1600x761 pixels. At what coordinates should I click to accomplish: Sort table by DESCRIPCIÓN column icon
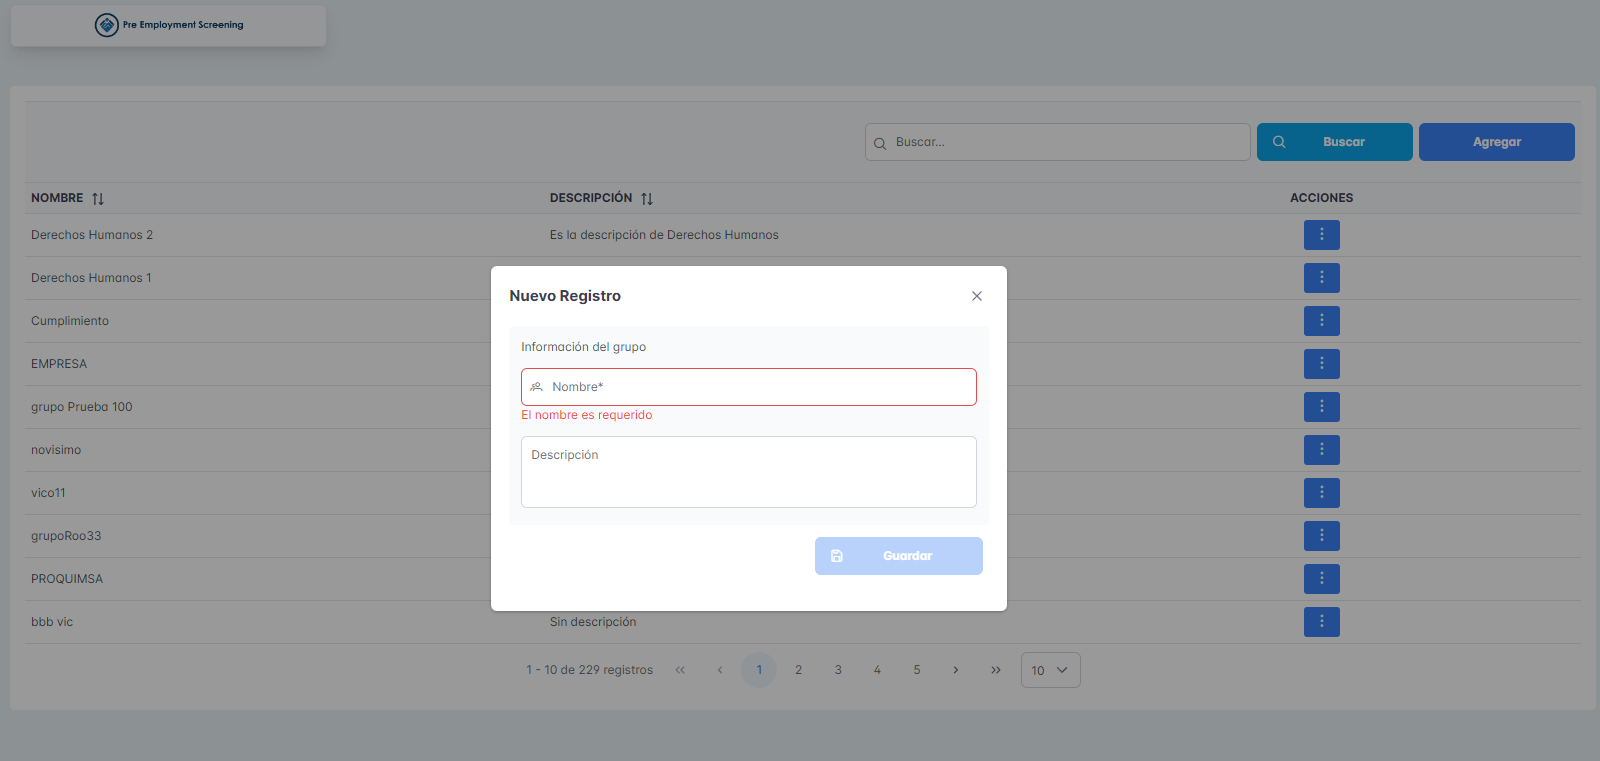tap(647, 199)
